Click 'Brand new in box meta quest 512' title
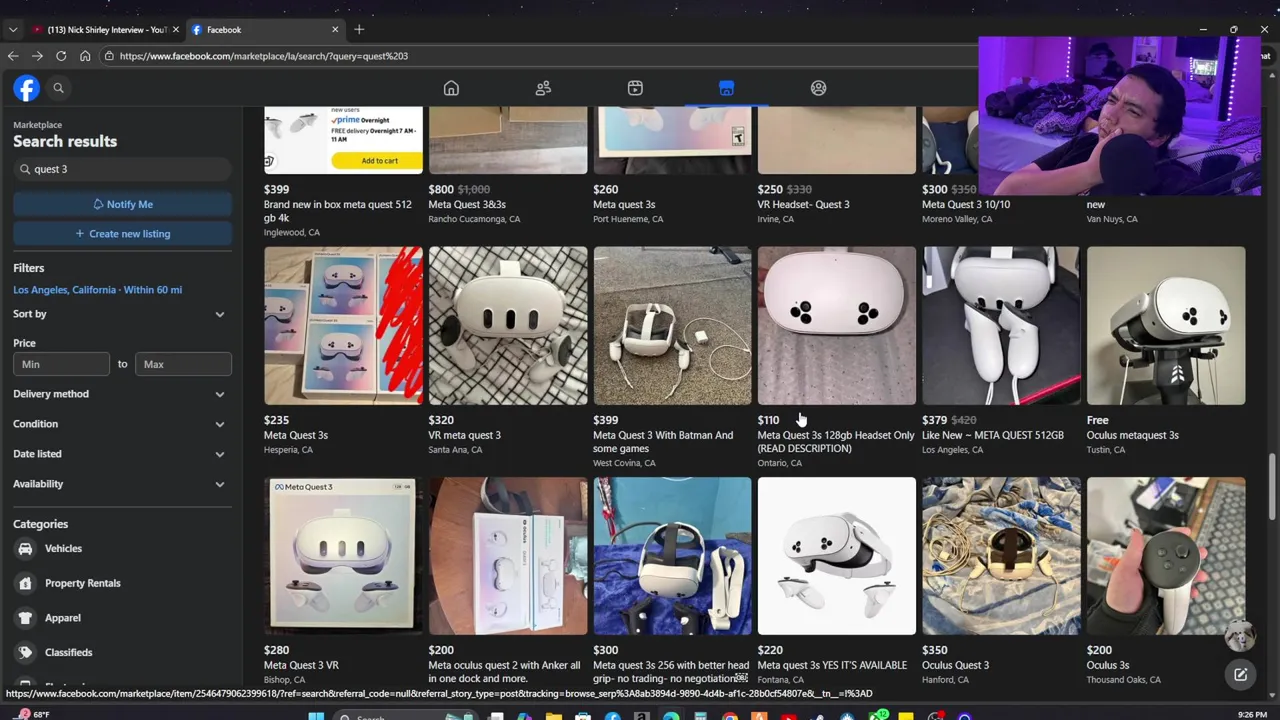The width and height of the screenshot is (1280, 720). (x=337, y=211)
